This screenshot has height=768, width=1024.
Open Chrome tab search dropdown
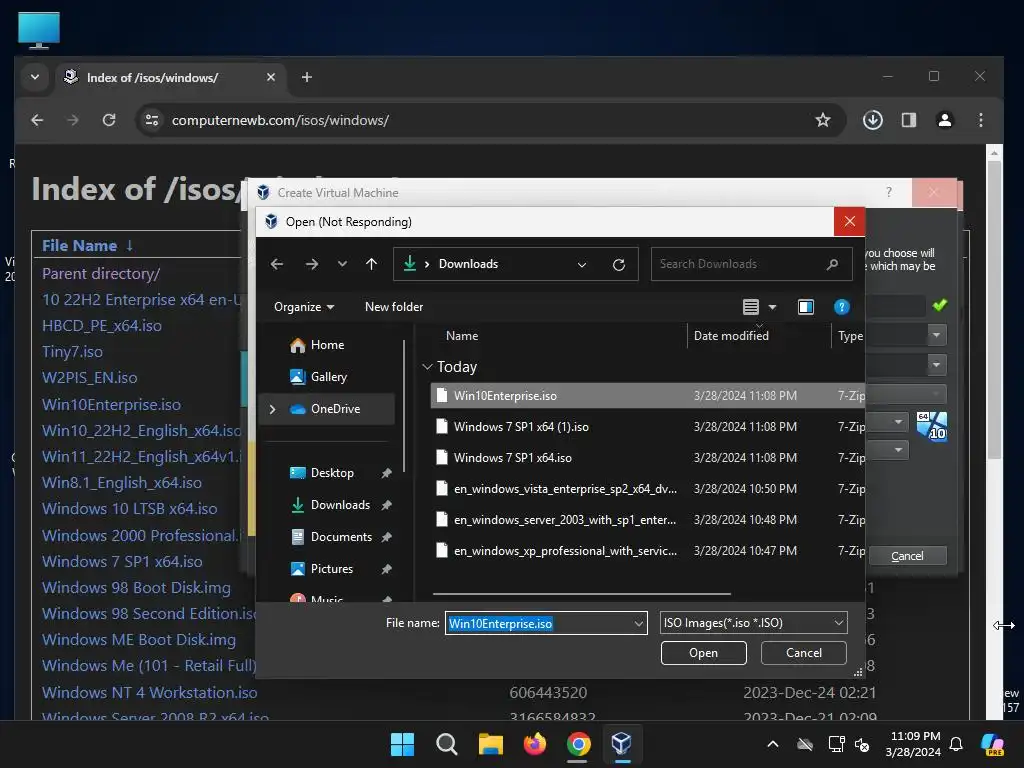35,77
